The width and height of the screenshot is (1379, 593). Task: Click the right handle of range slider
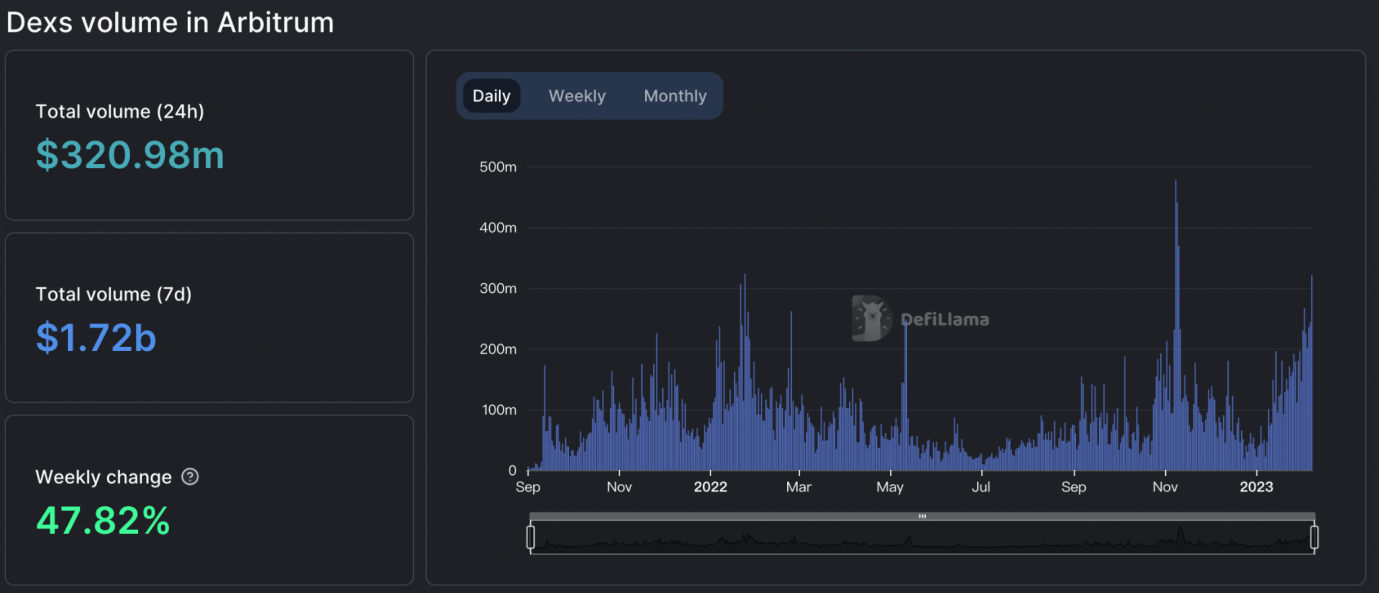pos(1314,538)
